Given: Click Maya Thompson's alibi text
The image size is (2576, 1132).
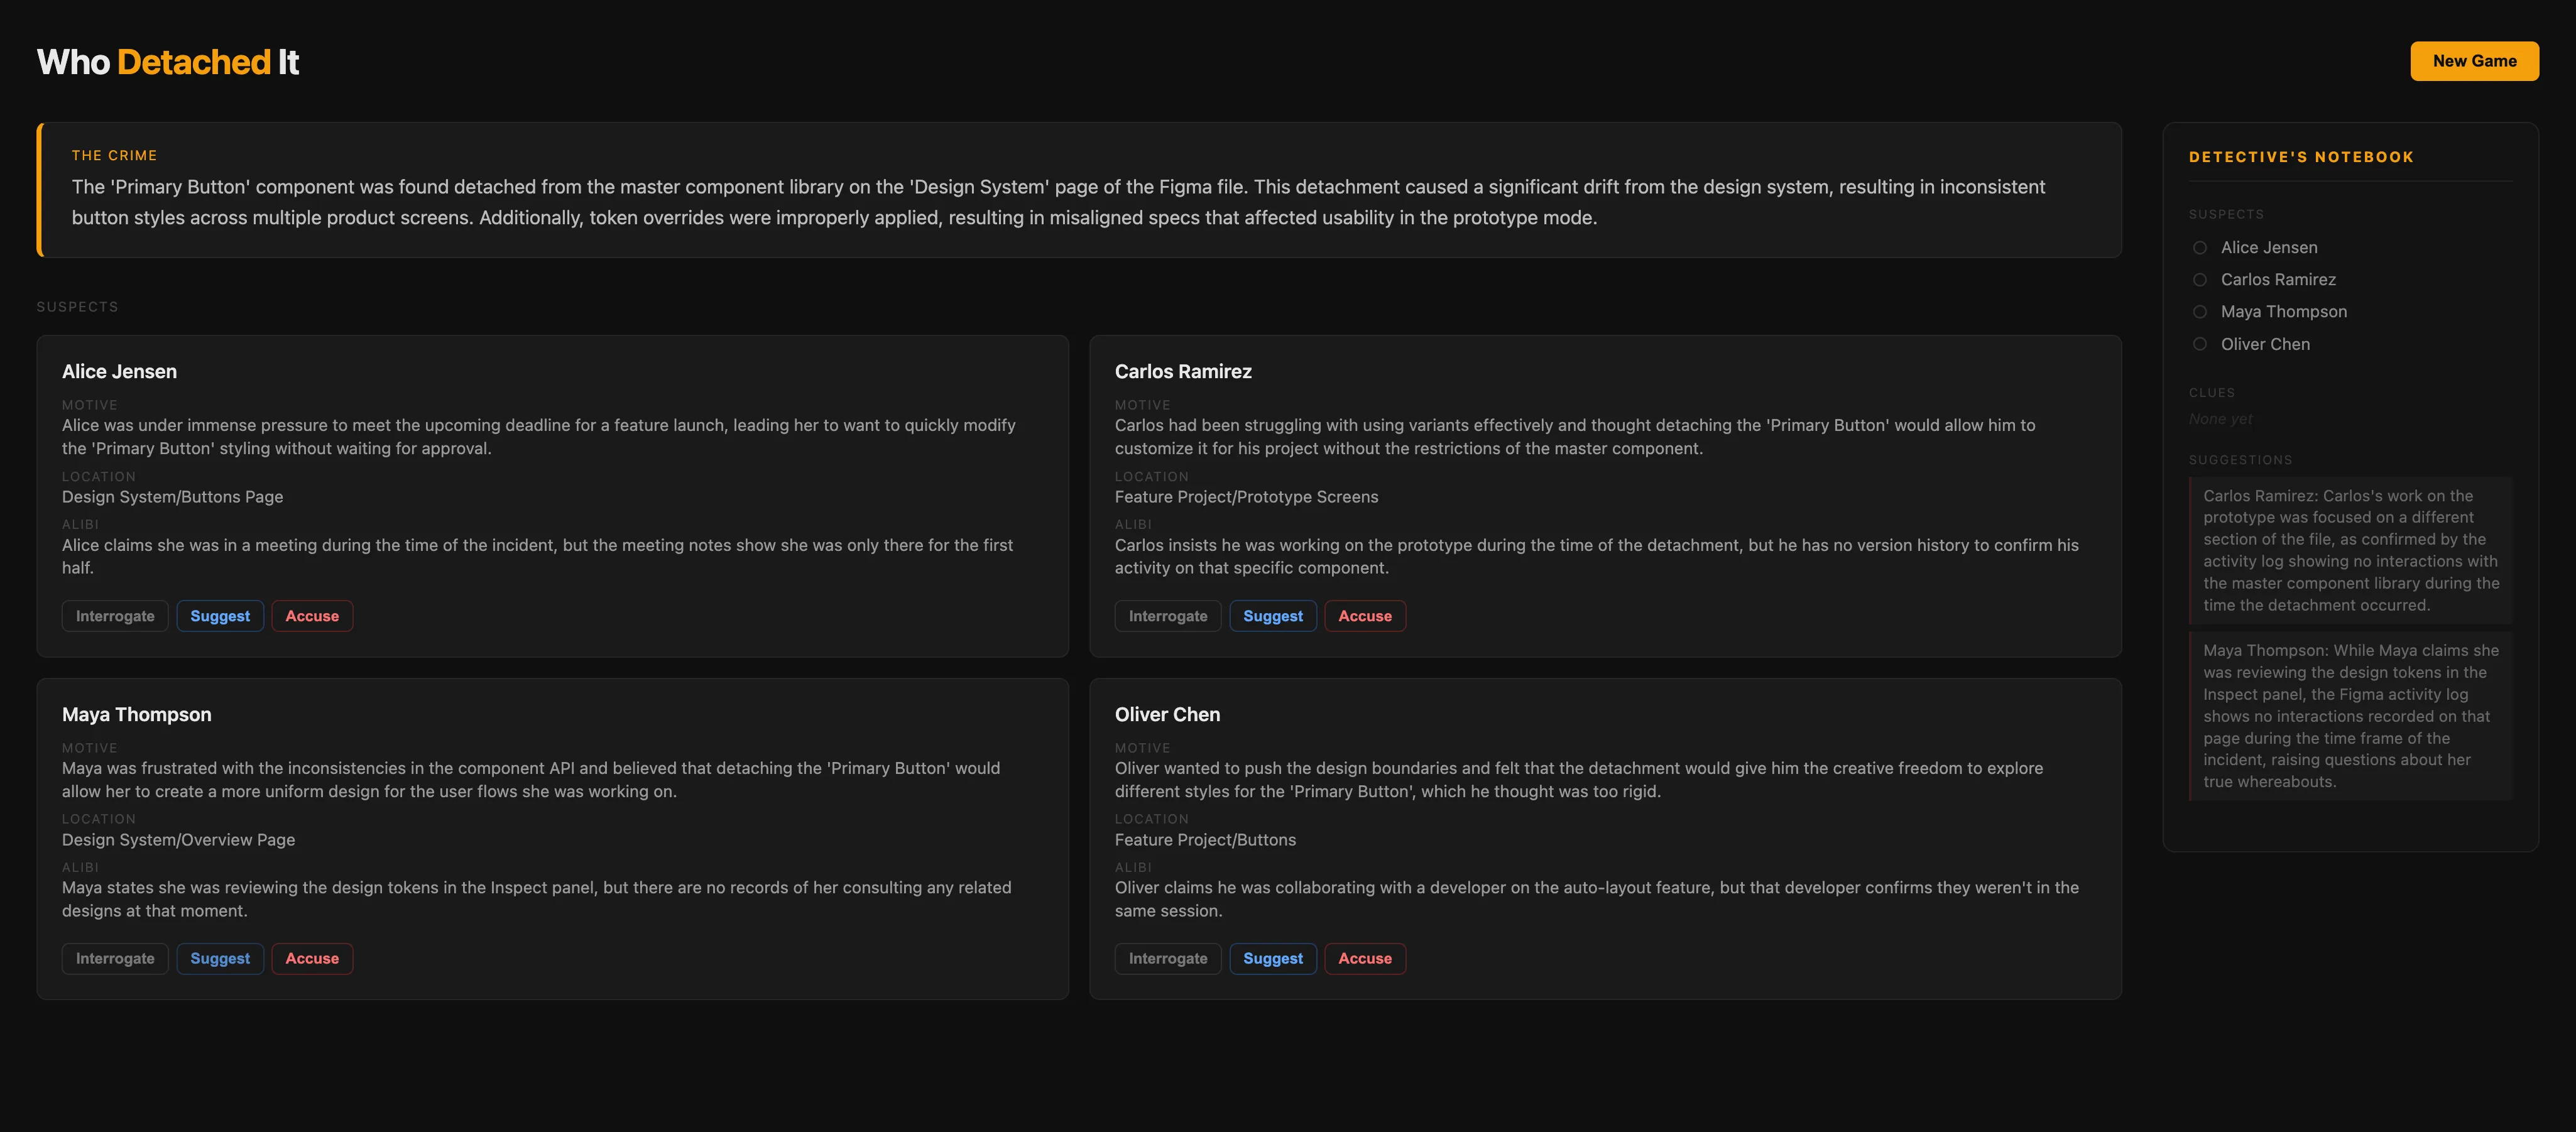Looking at the screenshot, I should [536, 899].
